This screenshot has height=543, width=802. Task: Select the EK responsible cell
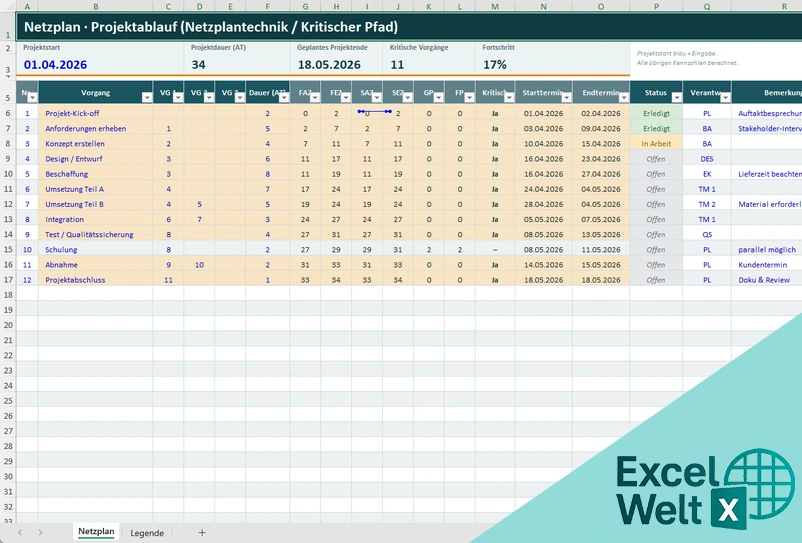pyautogui.click(x=707, y=174)
